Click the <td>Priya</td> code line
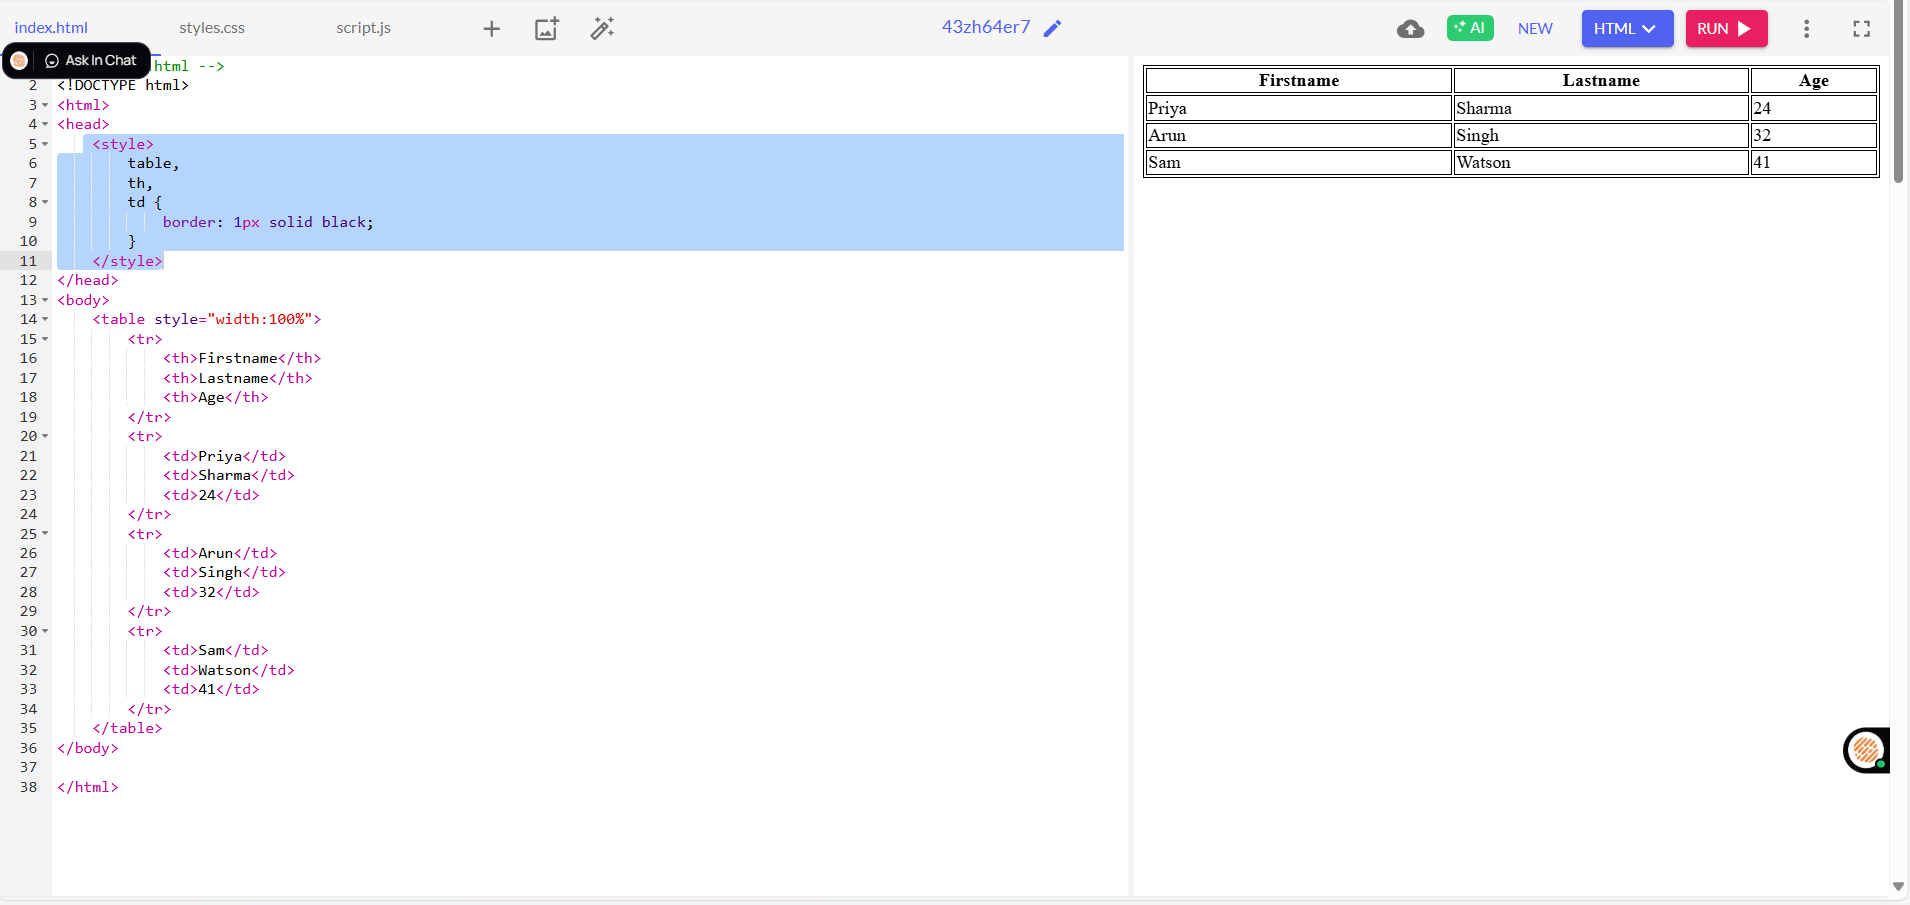Viewport: 1910px width, 905px height. click(224, 457)
